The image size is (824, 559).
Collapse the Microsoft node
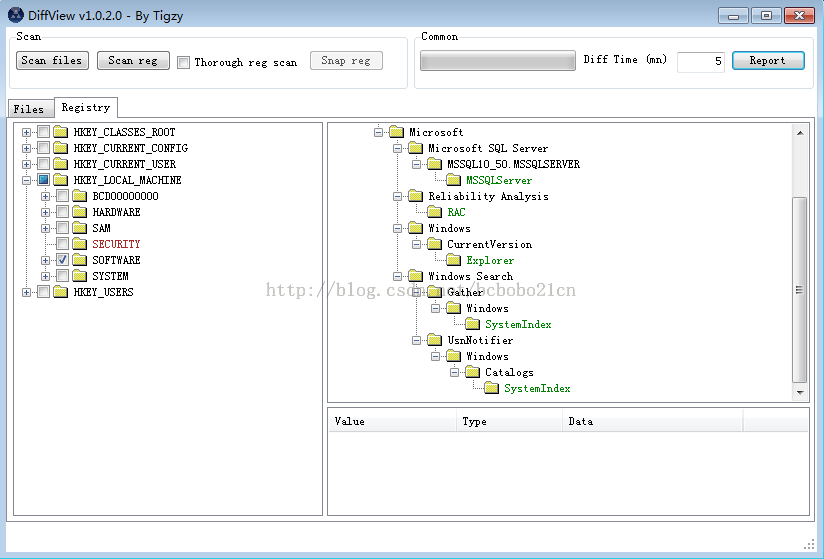pyautogui.click(x=378, y=132)
